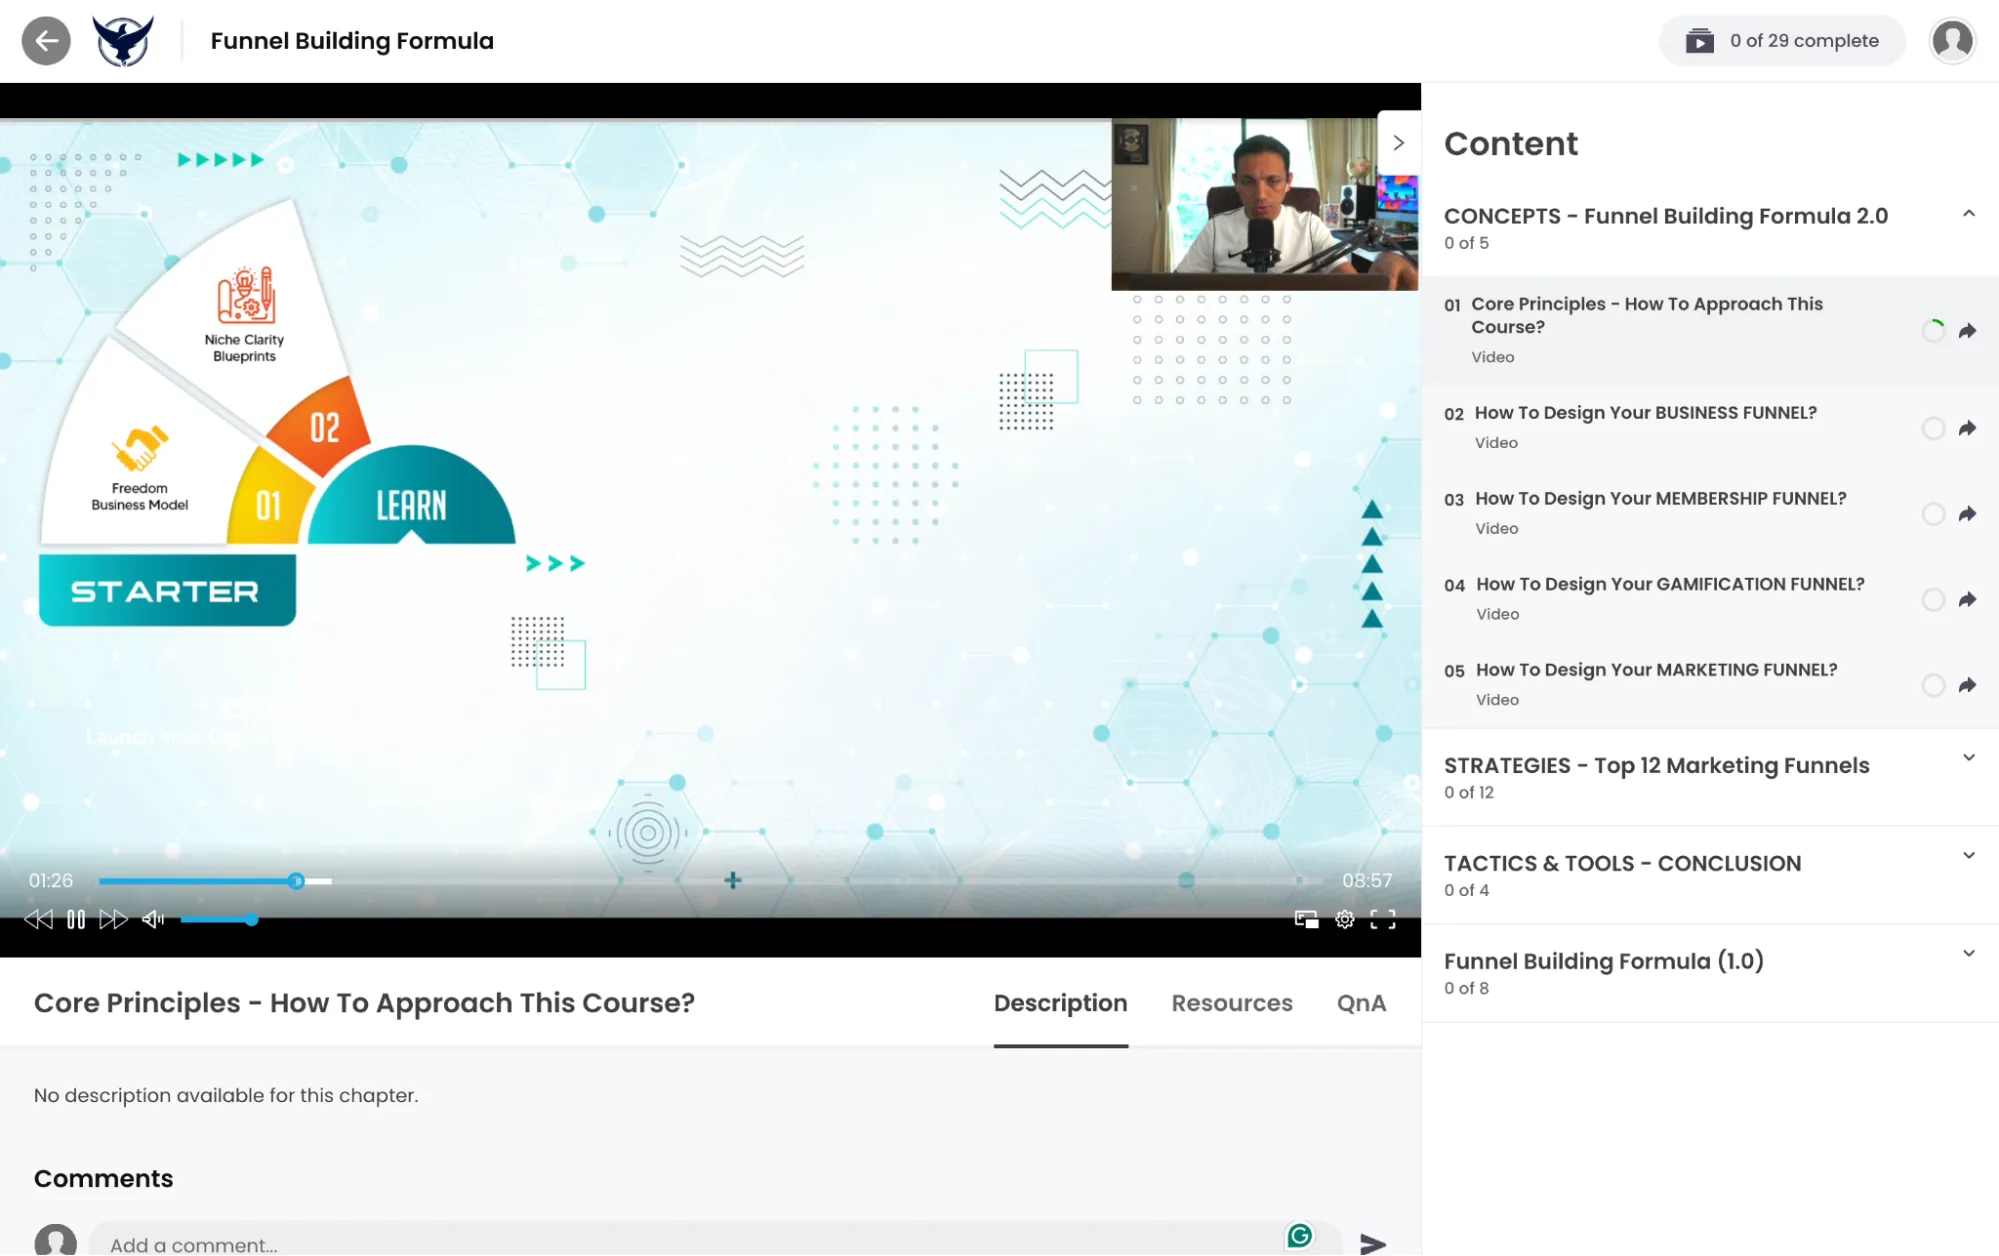Mark MARKETING FUNNEL lesson complete circle
The height and width of the screenshot is (1256, 1999).
(x=1933, y=686)
